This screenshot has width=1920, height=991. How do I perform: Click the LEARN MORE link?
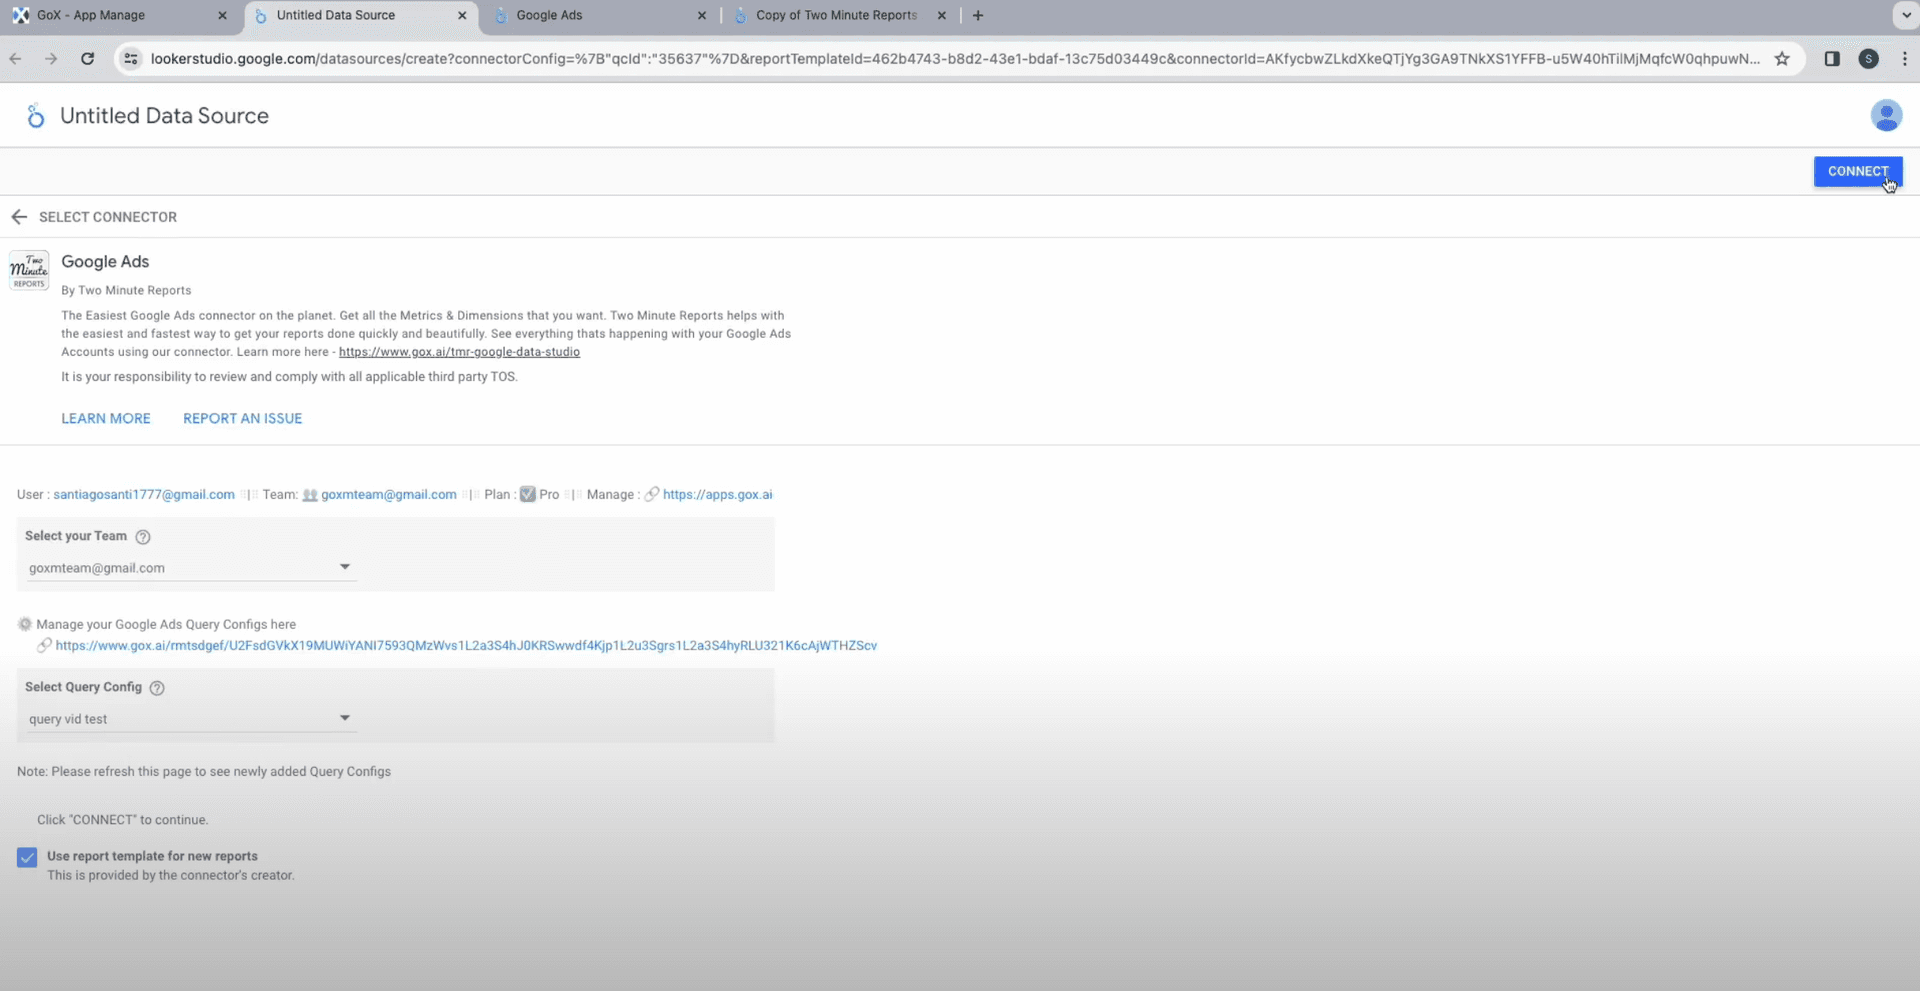(x=106, y=419)
